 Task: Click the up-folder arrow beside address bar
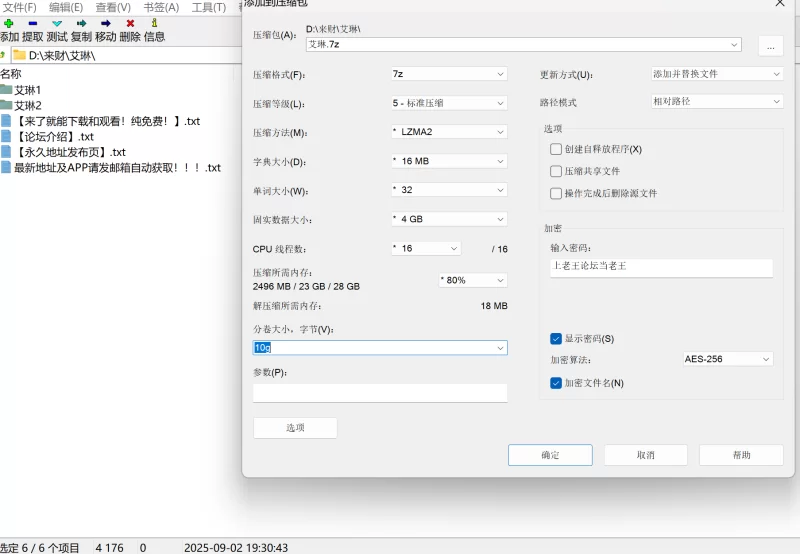coord(3,55)
